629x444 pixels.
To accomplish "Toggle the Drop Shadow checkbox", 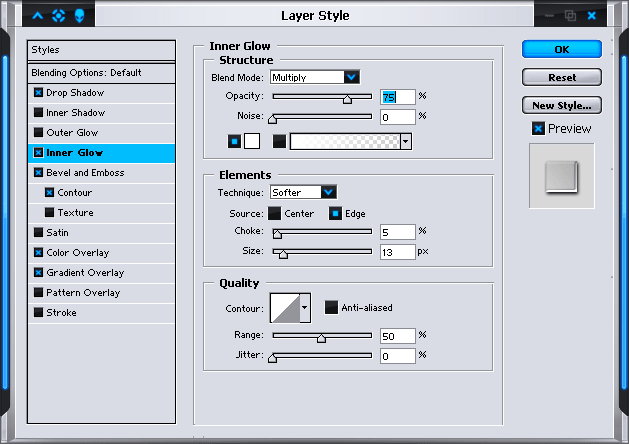I will point(39,93).
